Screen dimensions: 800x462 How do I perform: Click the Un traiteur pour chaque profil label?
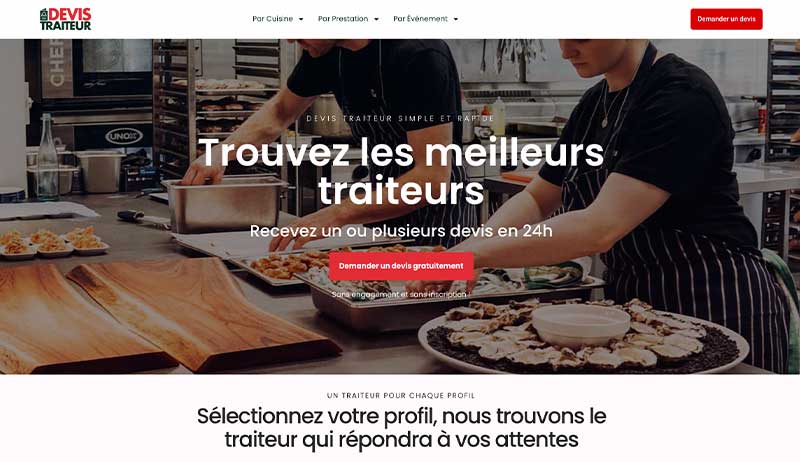click(x=401, y=395)
